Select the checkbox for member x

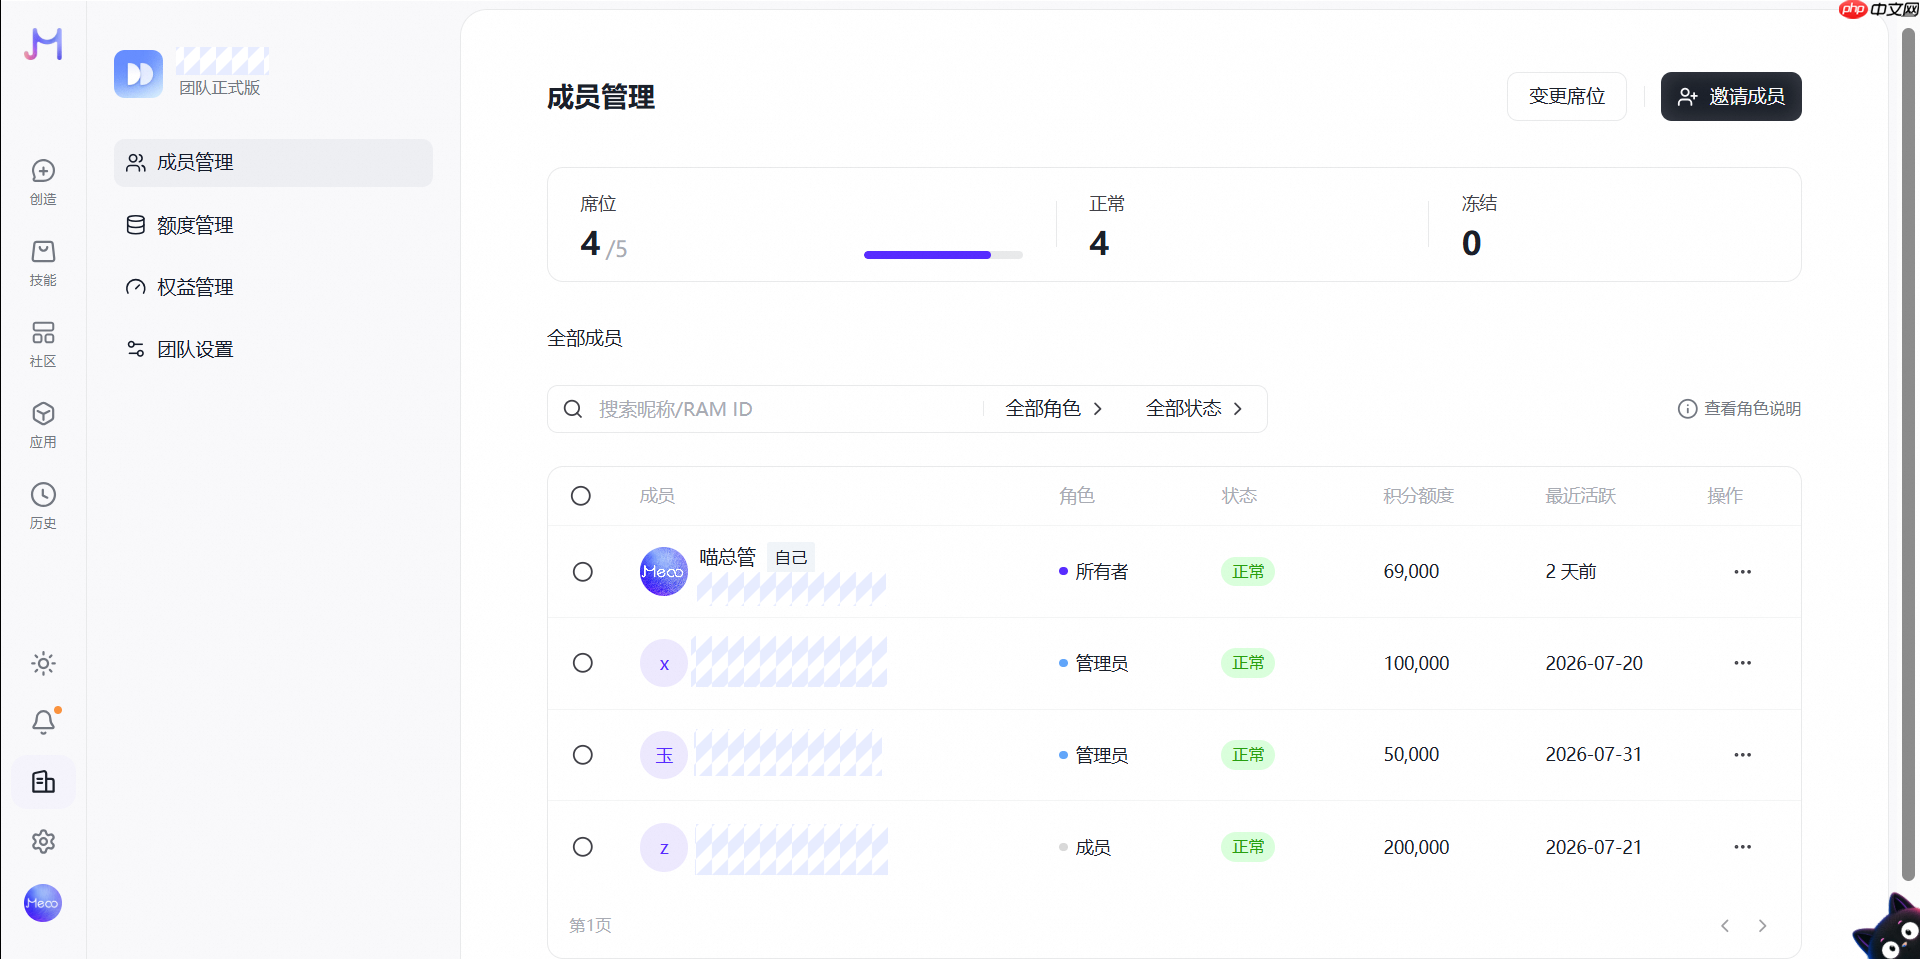pos(583,663)
